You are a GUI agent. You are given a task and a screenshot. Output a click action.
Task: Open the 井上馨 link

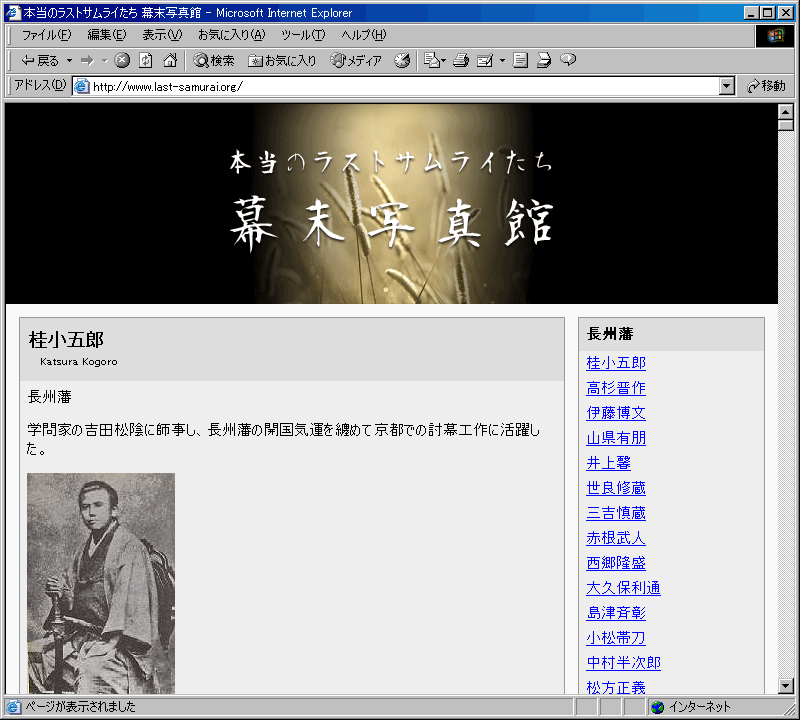[609, 463]
